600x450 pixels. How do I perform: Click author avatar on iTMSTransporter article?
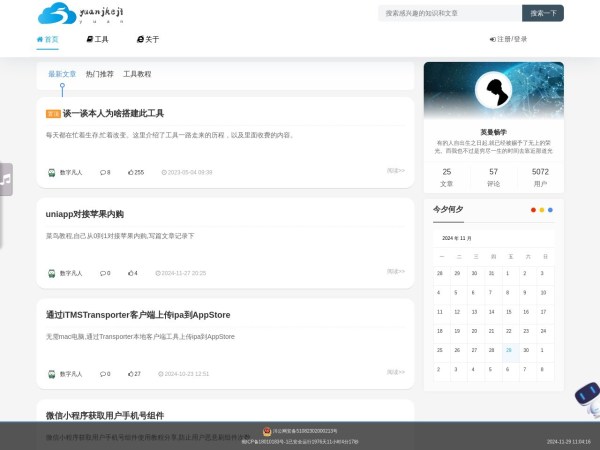[x=52, y=374]
